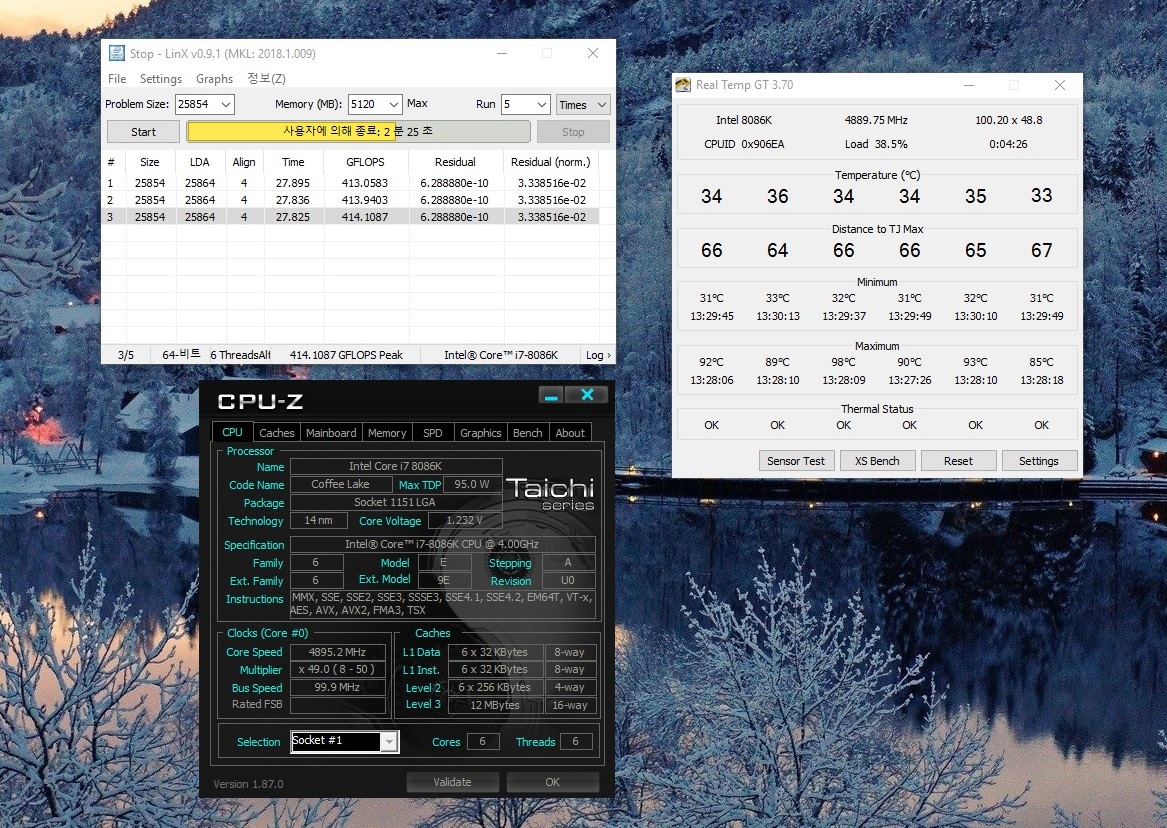Click 414.1087 GFLOPS Peak in status bar
The height and width of the screenshot is (828, 1167).
346,355
